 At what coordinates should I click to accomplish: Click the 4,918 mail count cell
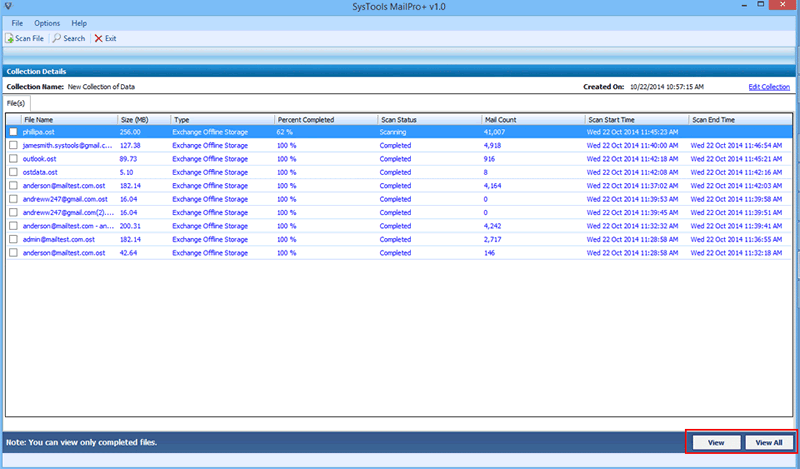coord(492,145)
